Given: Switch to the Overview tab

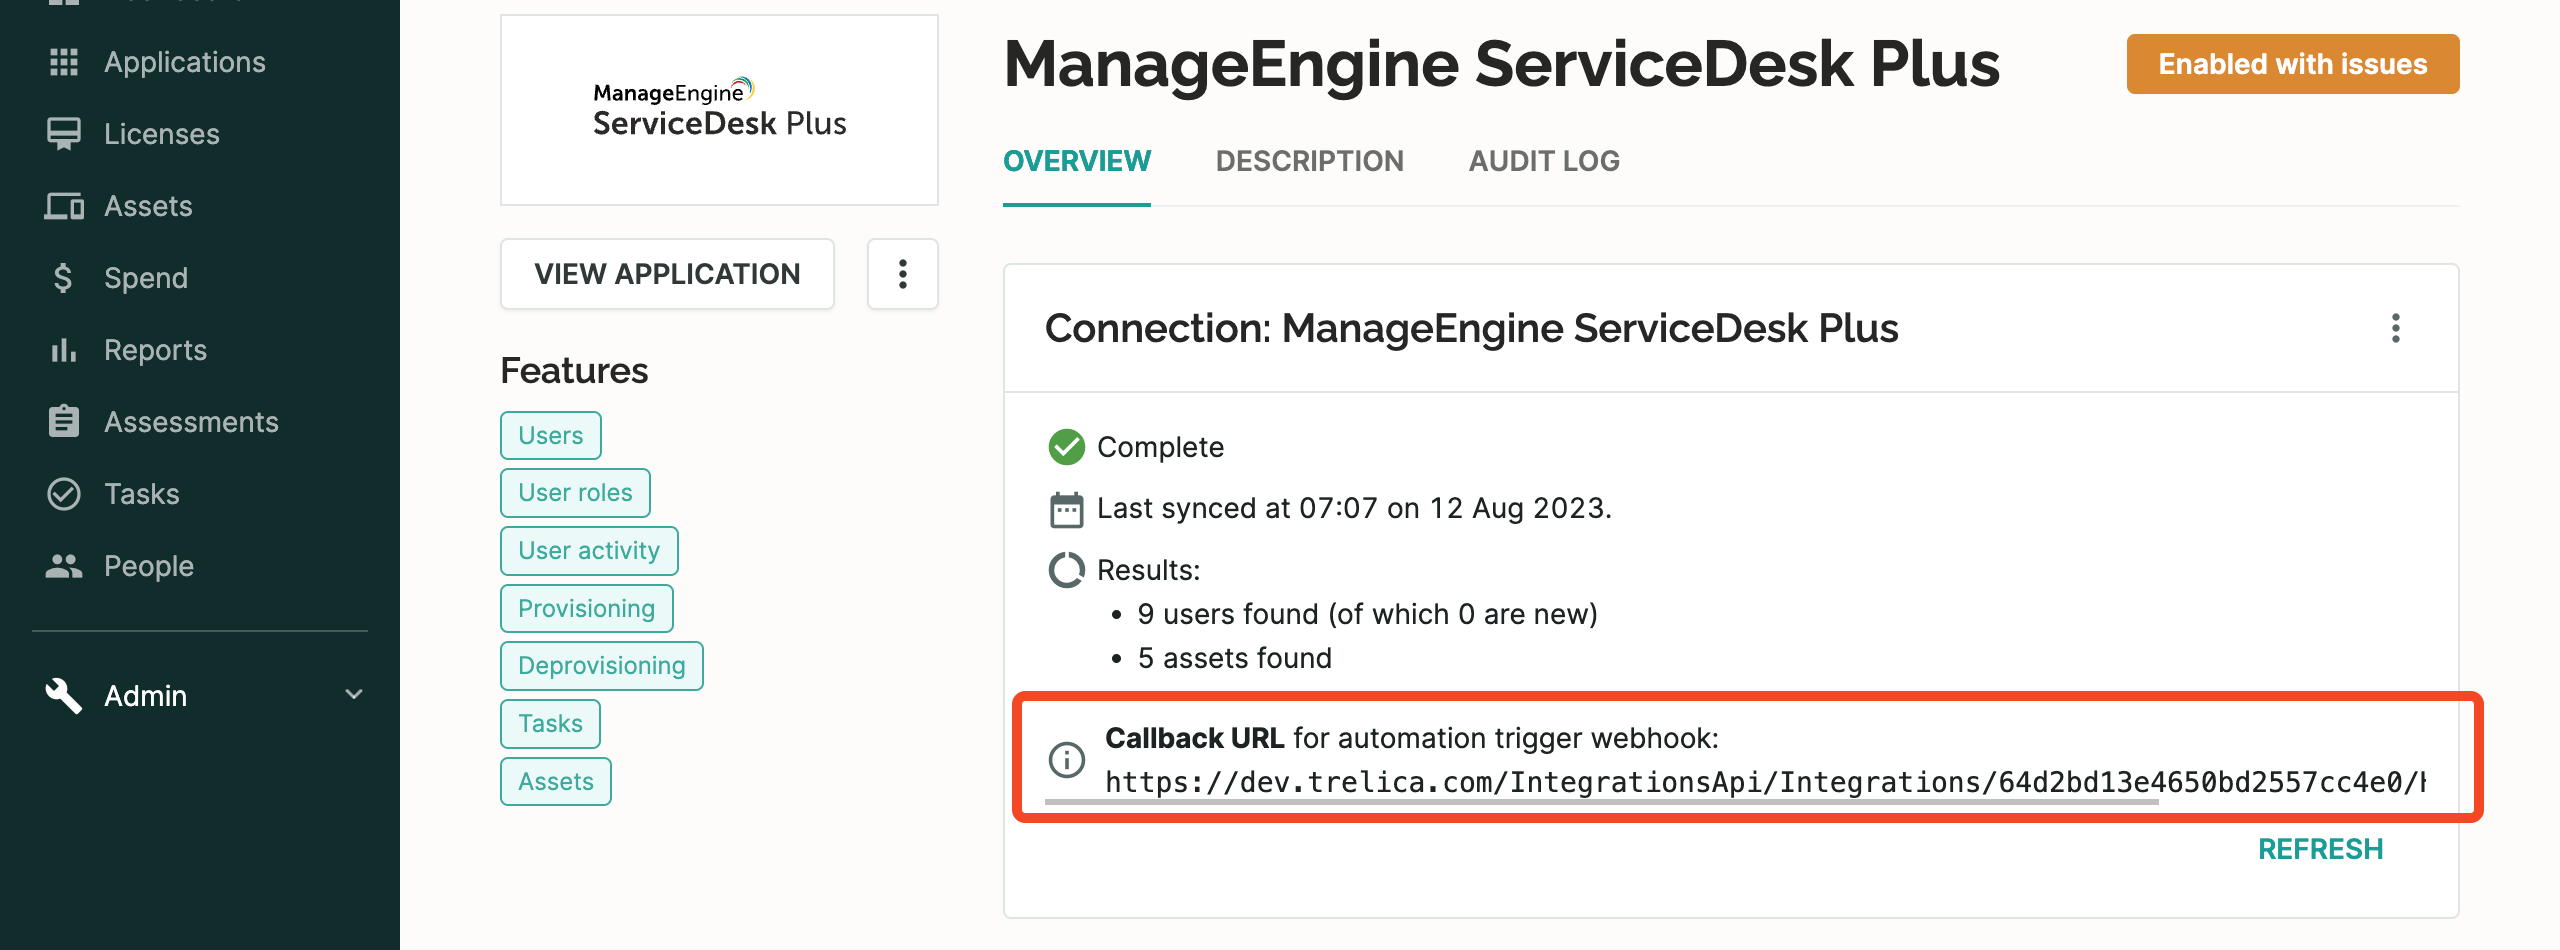Looking at the screenshot, I should (x=1077, y=161).
